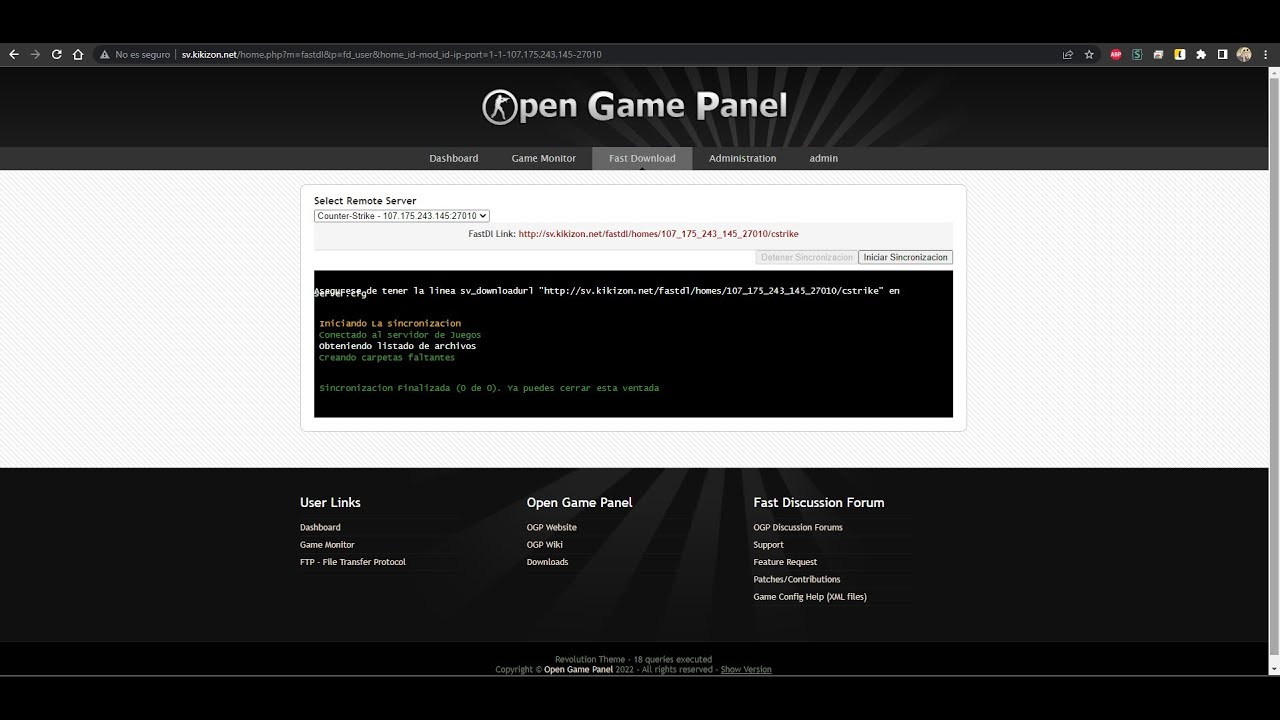Open the Dashboard menu tab
The image size is (1280, 720).
454,158
